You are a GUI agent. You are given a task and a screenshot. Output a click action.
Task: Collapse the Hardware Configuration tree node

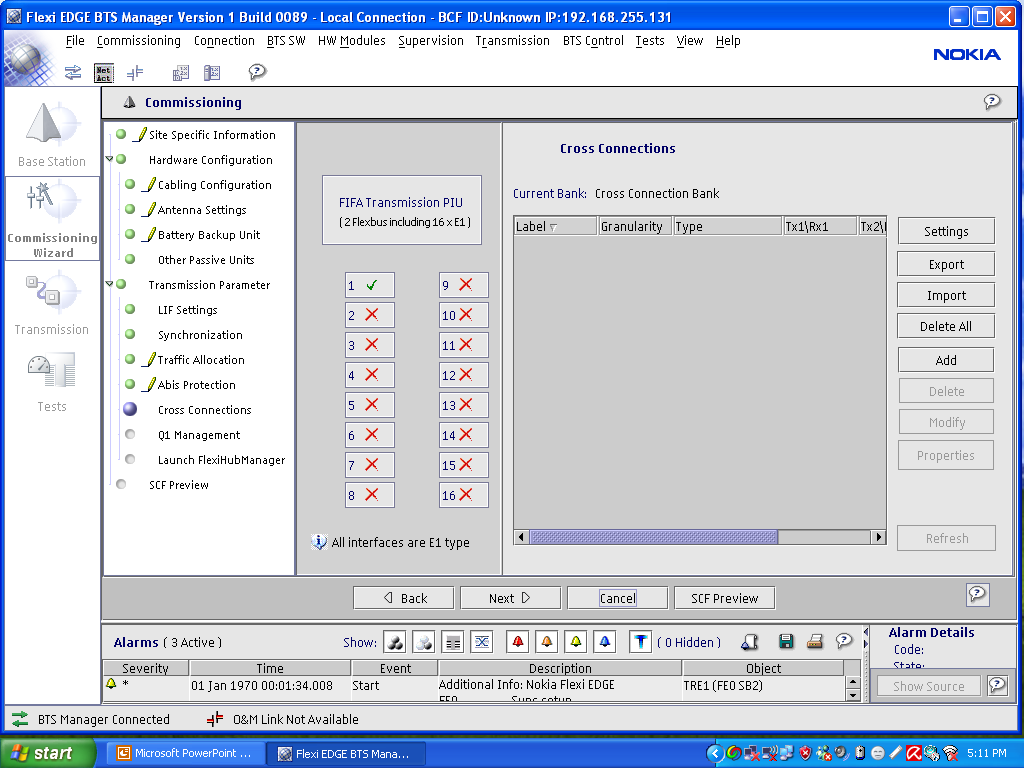pos(109,160)
